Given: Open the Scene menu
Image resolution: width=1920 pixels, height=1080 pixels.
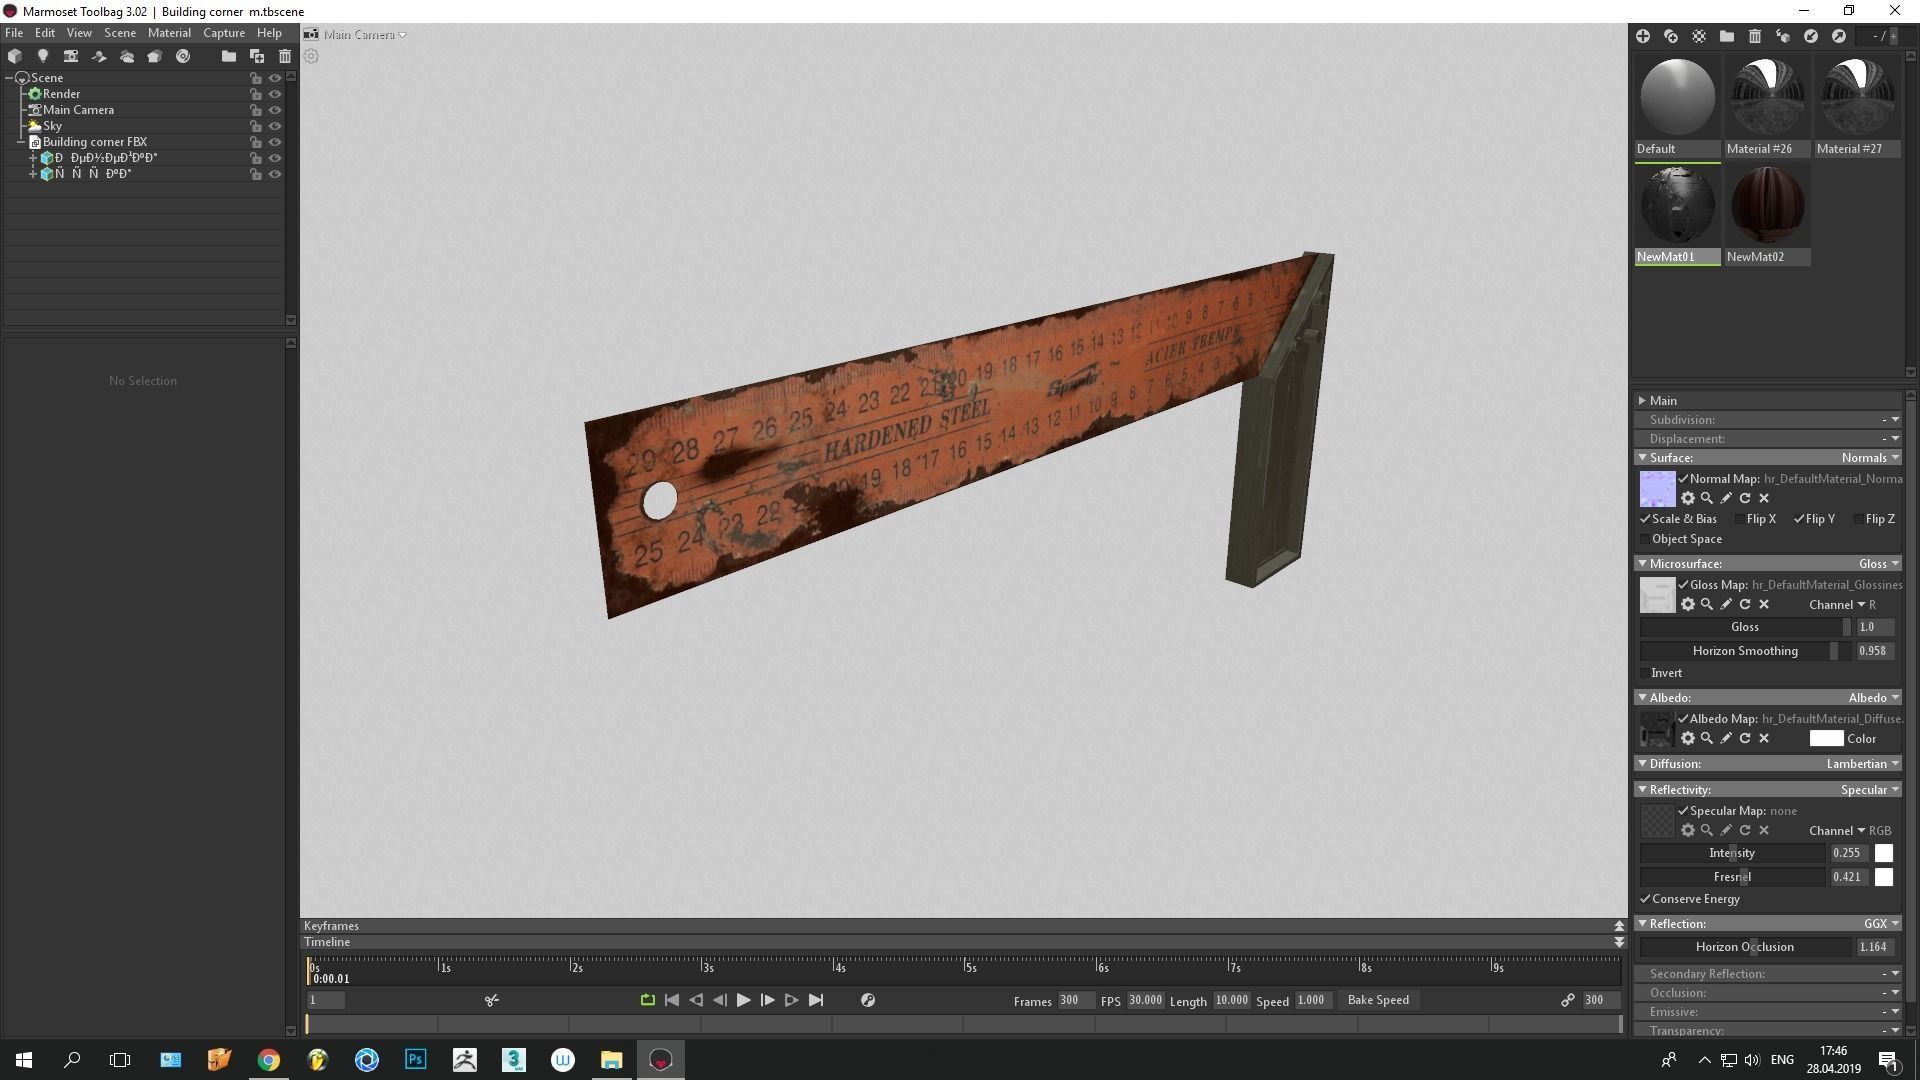Looking at the screenshot, I should (120, 32).
